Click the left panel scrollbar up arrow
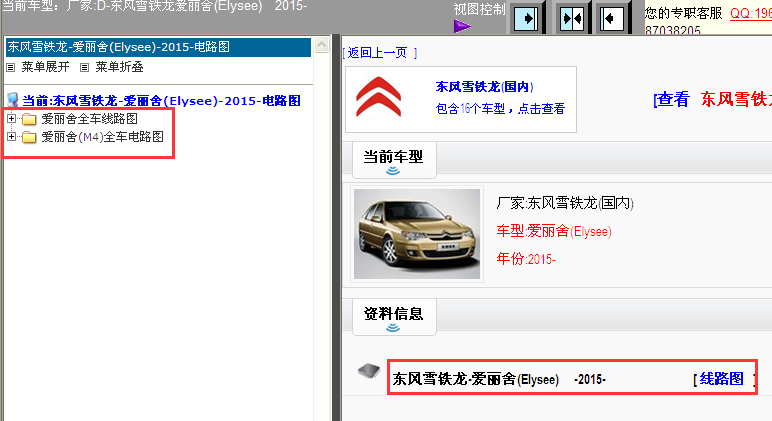 pos(322,45)
